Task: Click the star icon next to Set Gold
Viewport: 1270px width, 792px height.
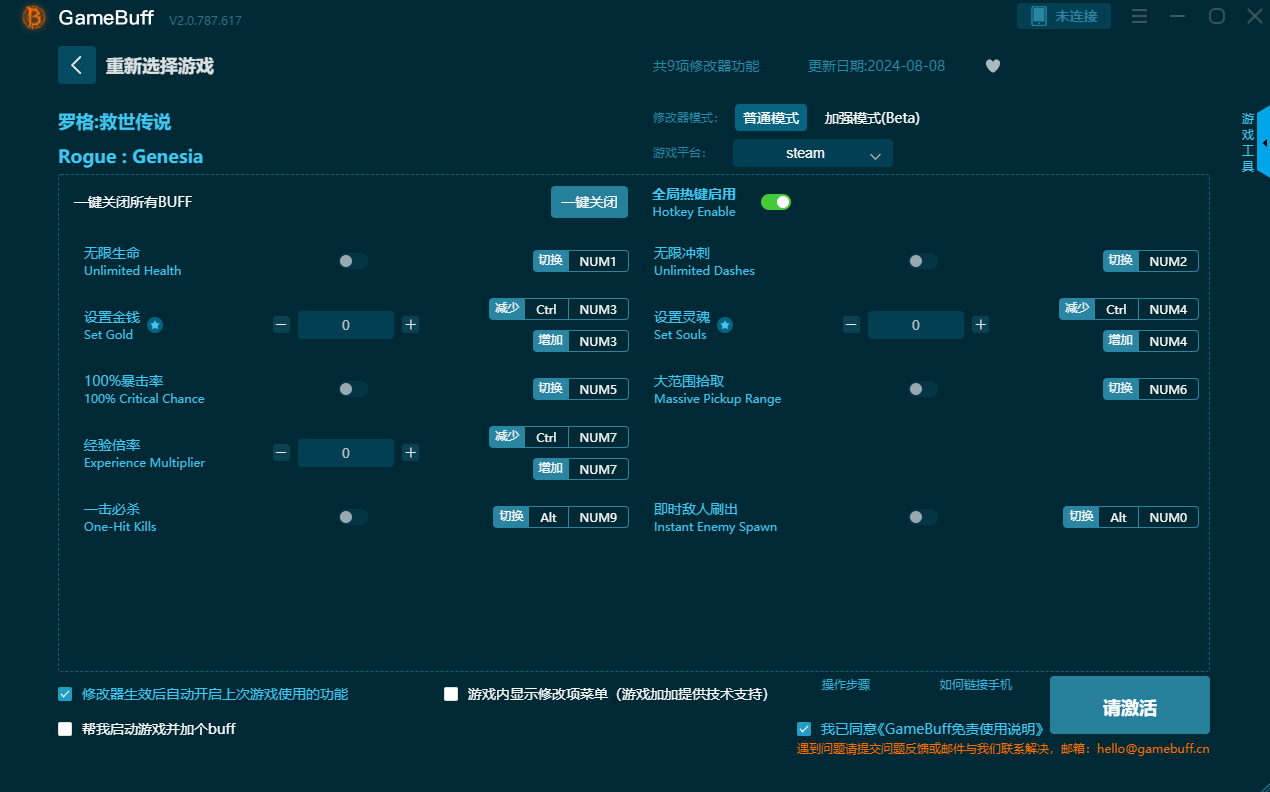Action: 155,325
